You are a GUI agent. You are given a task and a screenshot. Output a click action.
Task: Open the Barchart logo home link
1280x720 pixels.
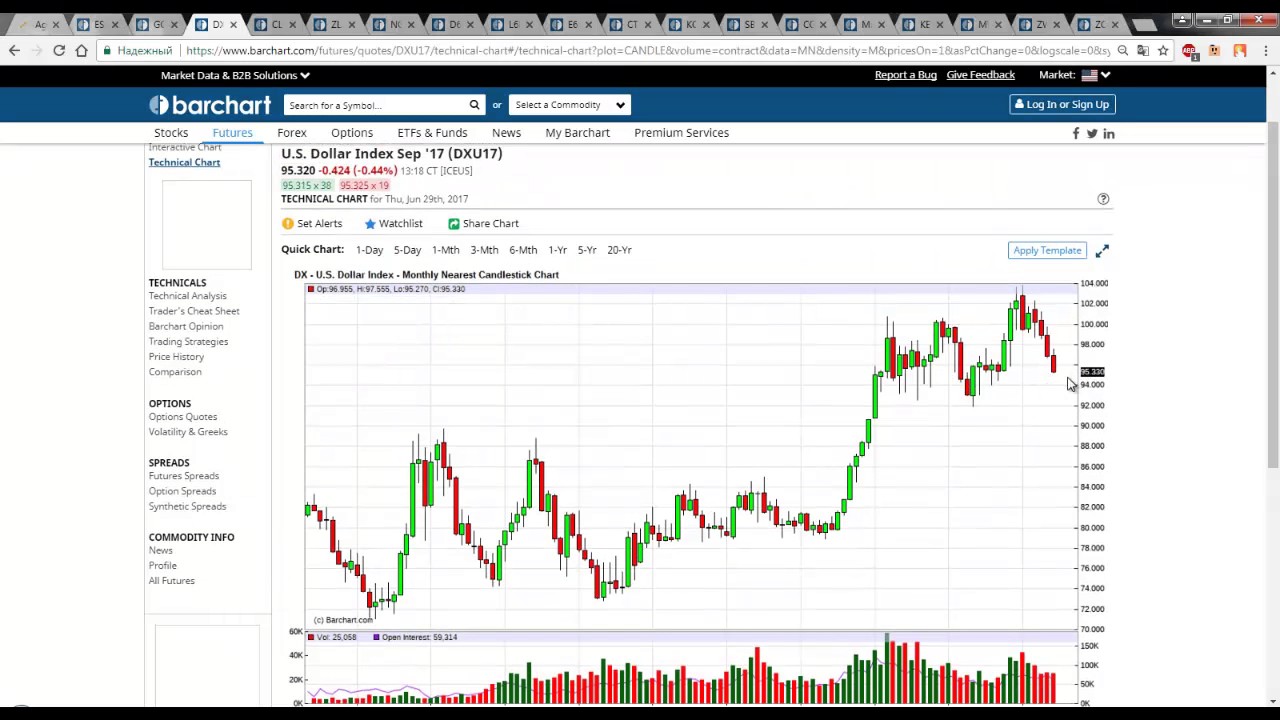(x=210, y=105)
